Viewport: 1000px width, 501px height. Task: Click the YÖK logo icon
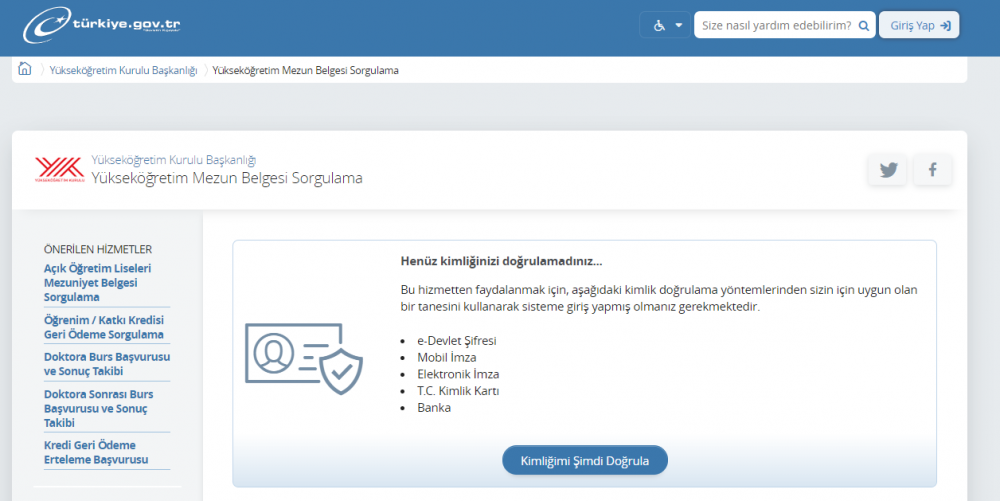coord(60,169)
